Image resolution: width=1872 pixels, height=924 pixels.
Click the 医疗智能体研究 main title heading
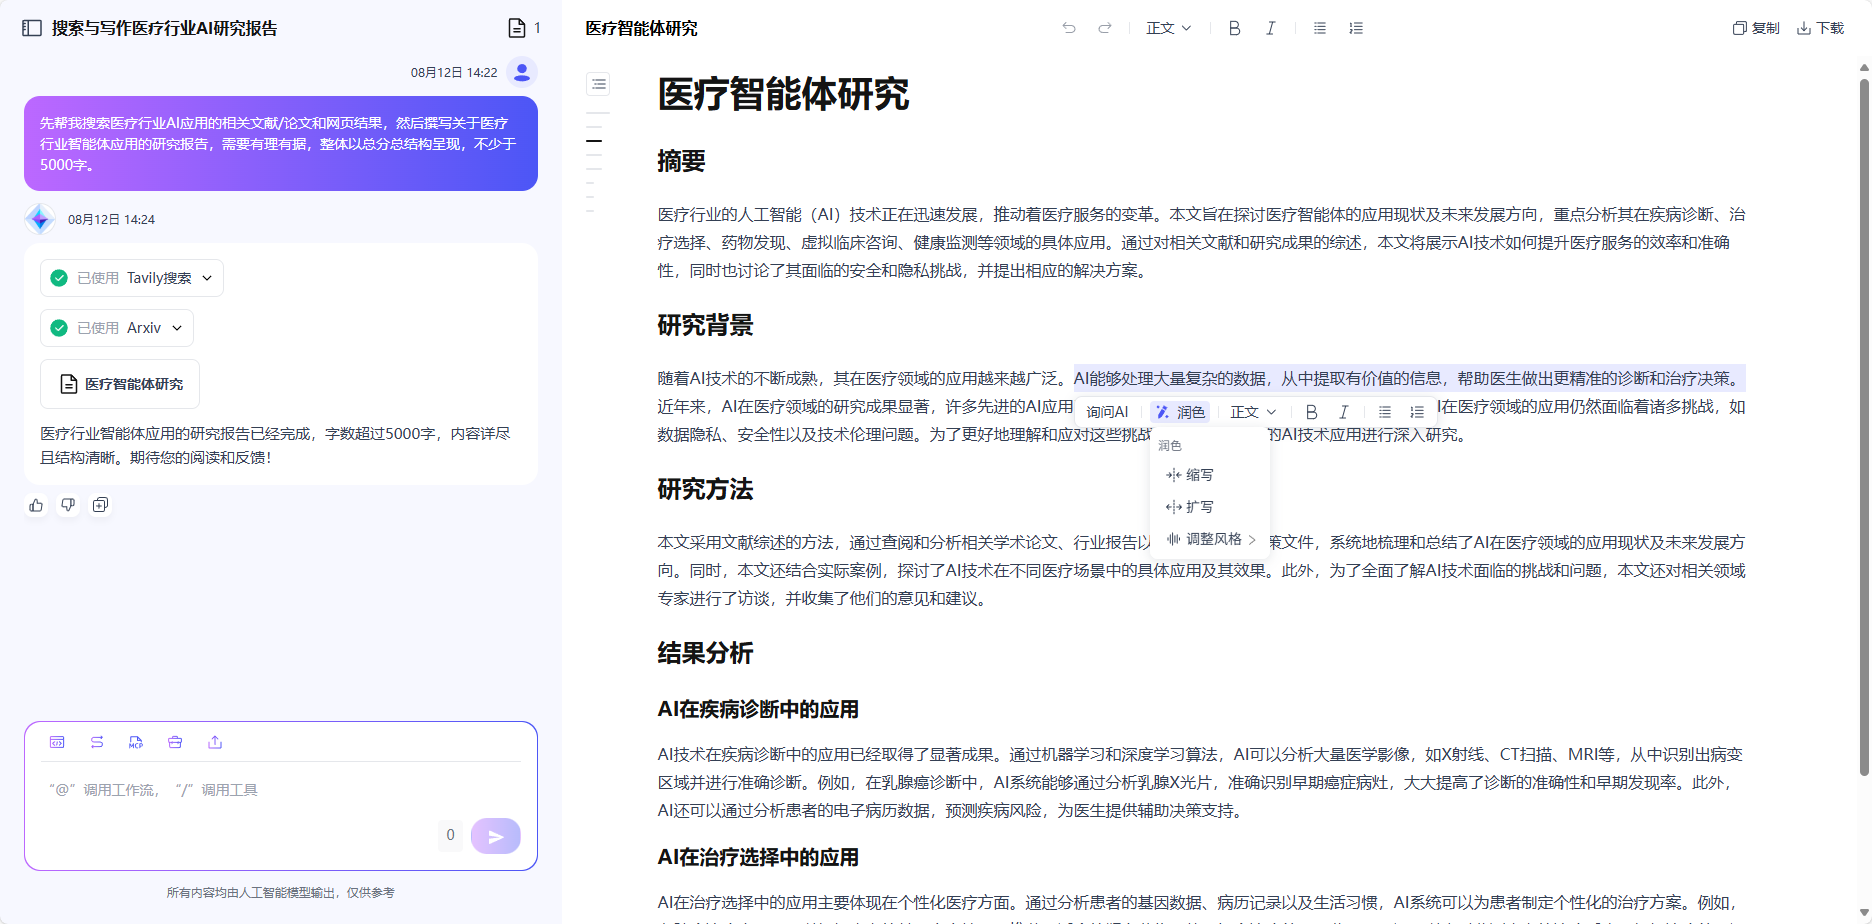(783, 94)
